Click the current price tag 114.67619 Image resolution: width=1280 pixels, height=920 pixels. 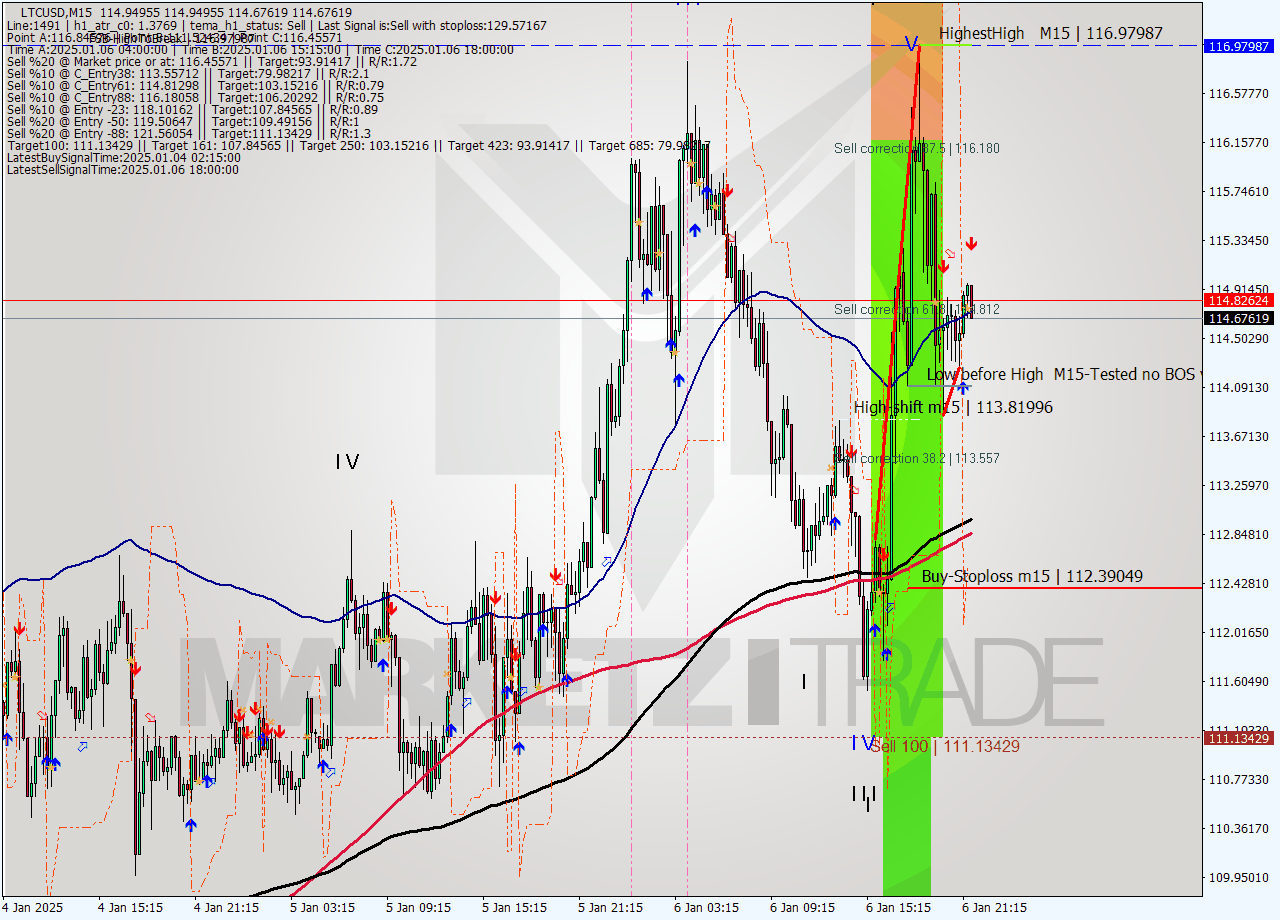coord(1241,318)
